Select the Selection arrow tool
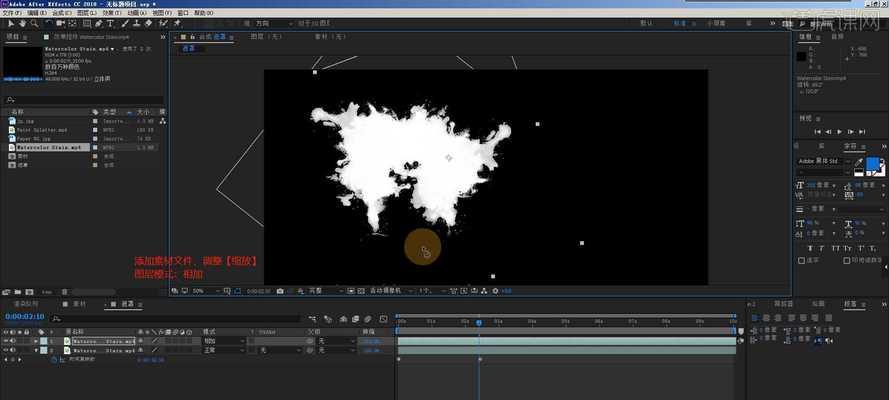The height and width of the screenshot is (400, 889). click(x=11, y=23)
